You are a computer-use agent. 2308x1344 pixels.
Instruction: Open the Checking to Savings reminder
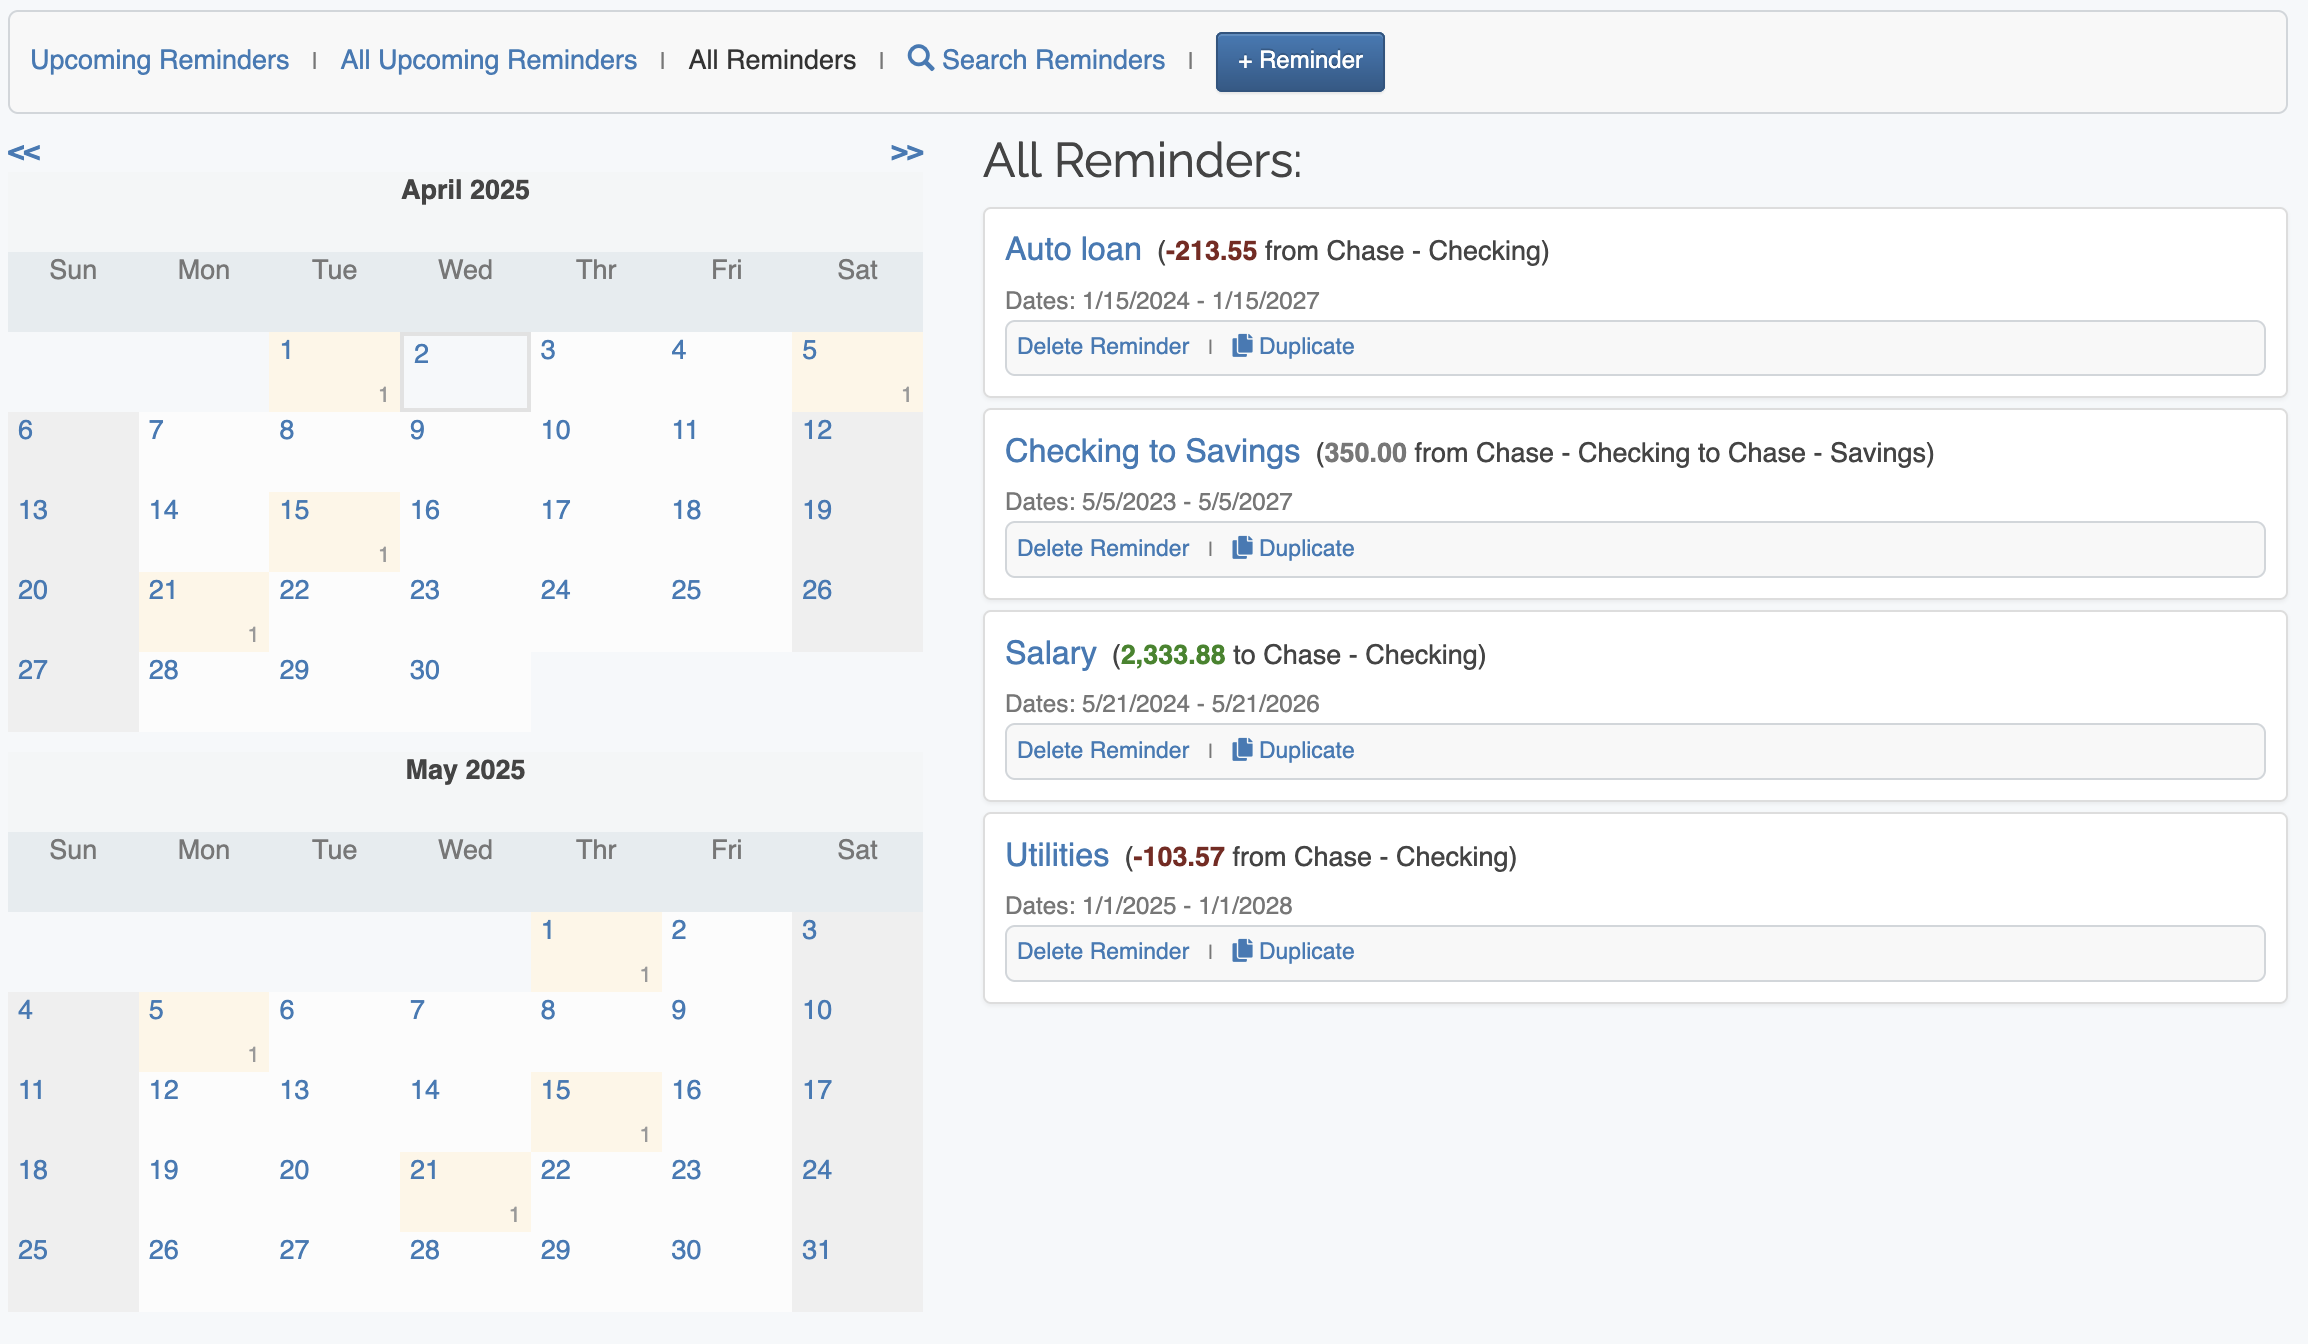tap(1151, 451)
